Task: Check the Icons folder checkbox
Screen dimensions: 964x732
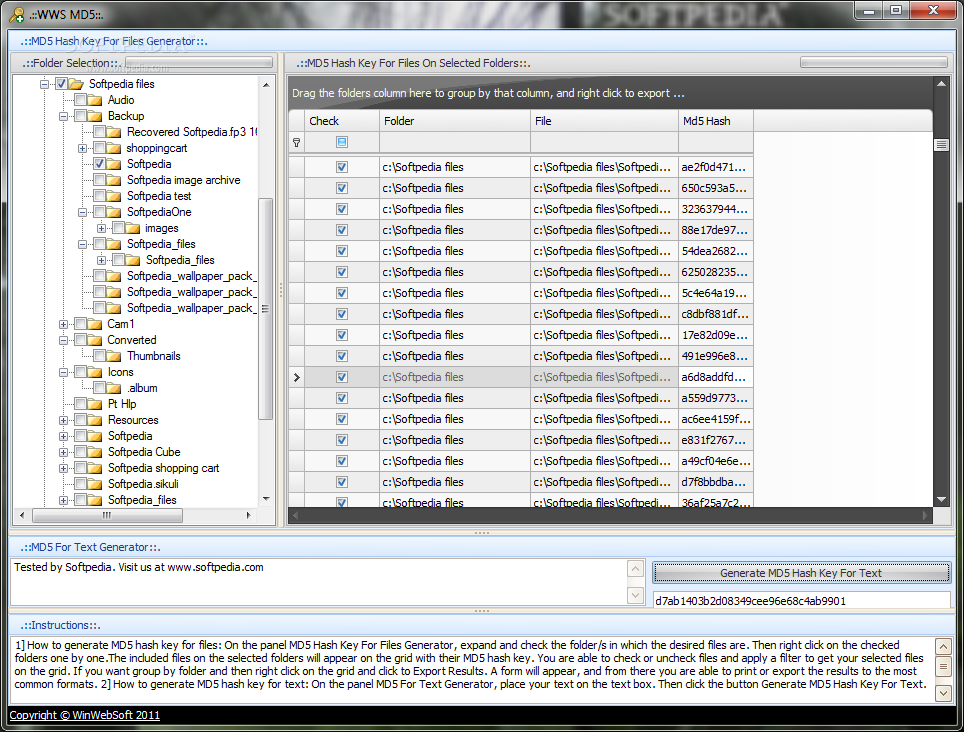Action: click(80, 372)
